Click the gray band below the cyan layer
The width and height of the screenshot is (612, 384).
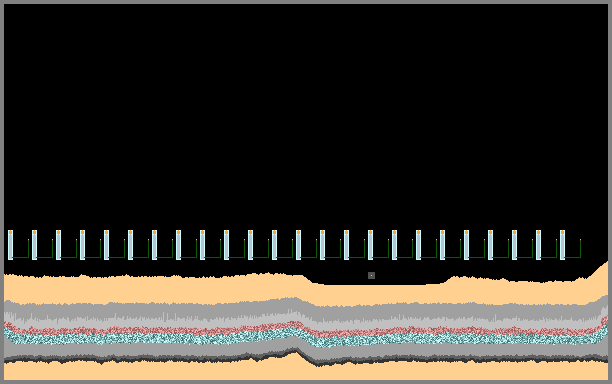click(x=304, y=349)
